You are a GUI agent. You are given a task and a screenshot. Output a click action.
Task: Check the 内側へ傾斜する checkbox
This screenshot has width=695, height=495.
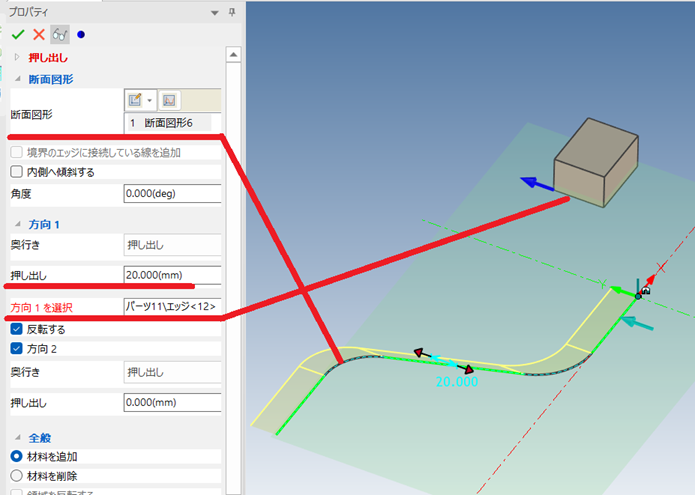tap(17, 172)
